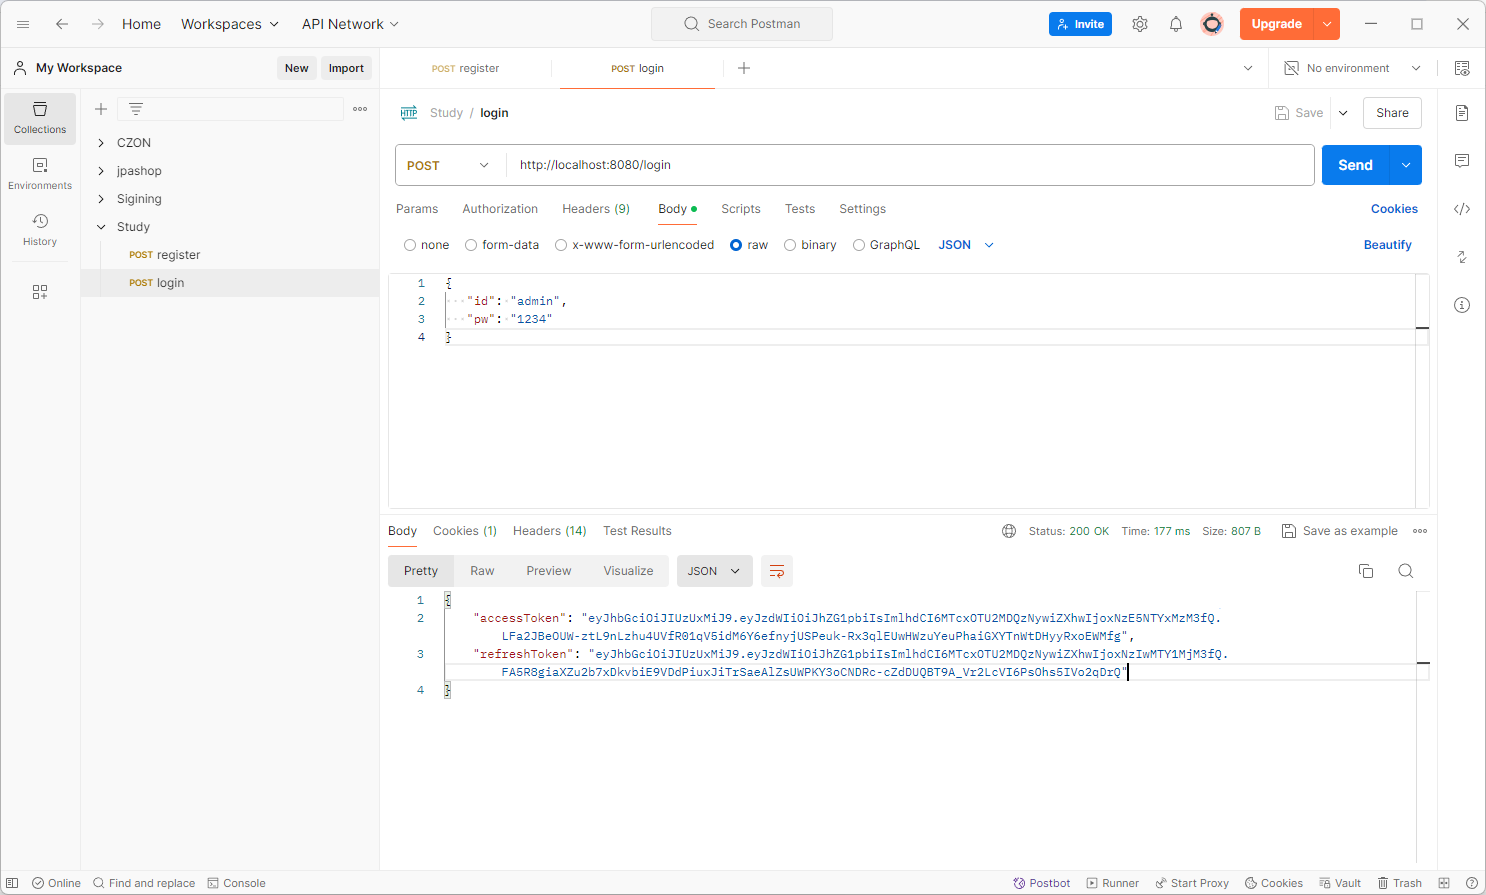Open the comments icon in right sidebar
Screen dimensions: 1486x895
(x=1462, y=161)
